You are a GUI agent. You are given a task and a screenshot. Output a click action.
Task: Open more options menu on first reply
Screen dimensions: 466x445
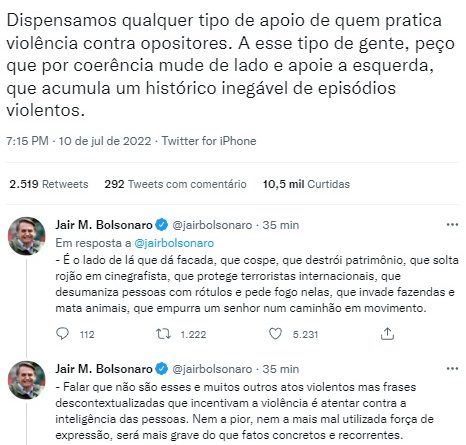click(452, 225)
